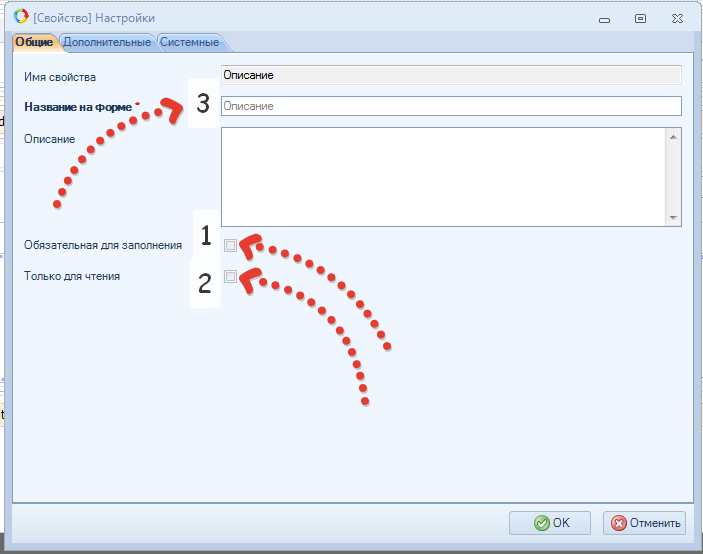Image resolution: width=703 pixels, height=554 pixels.
Task: Focus the large Описание text area
Action: (x=443, y=176)
